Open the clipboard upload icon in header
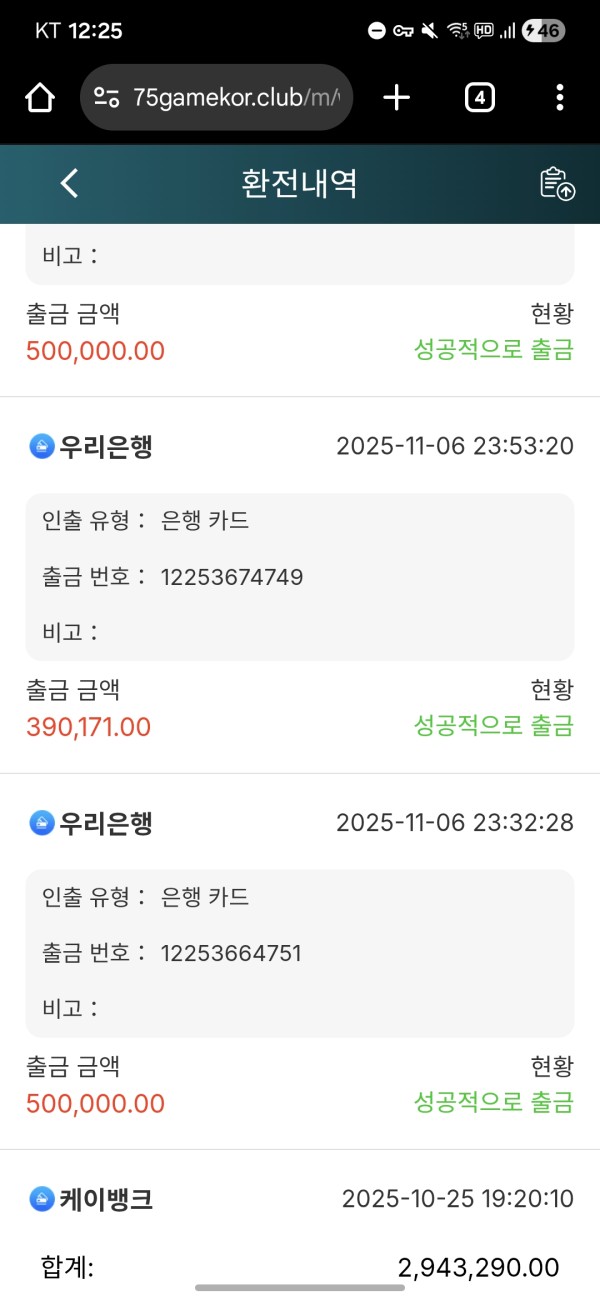This screenshot has height=1300, width=600. pyautogui.click(x=557, y=183)
